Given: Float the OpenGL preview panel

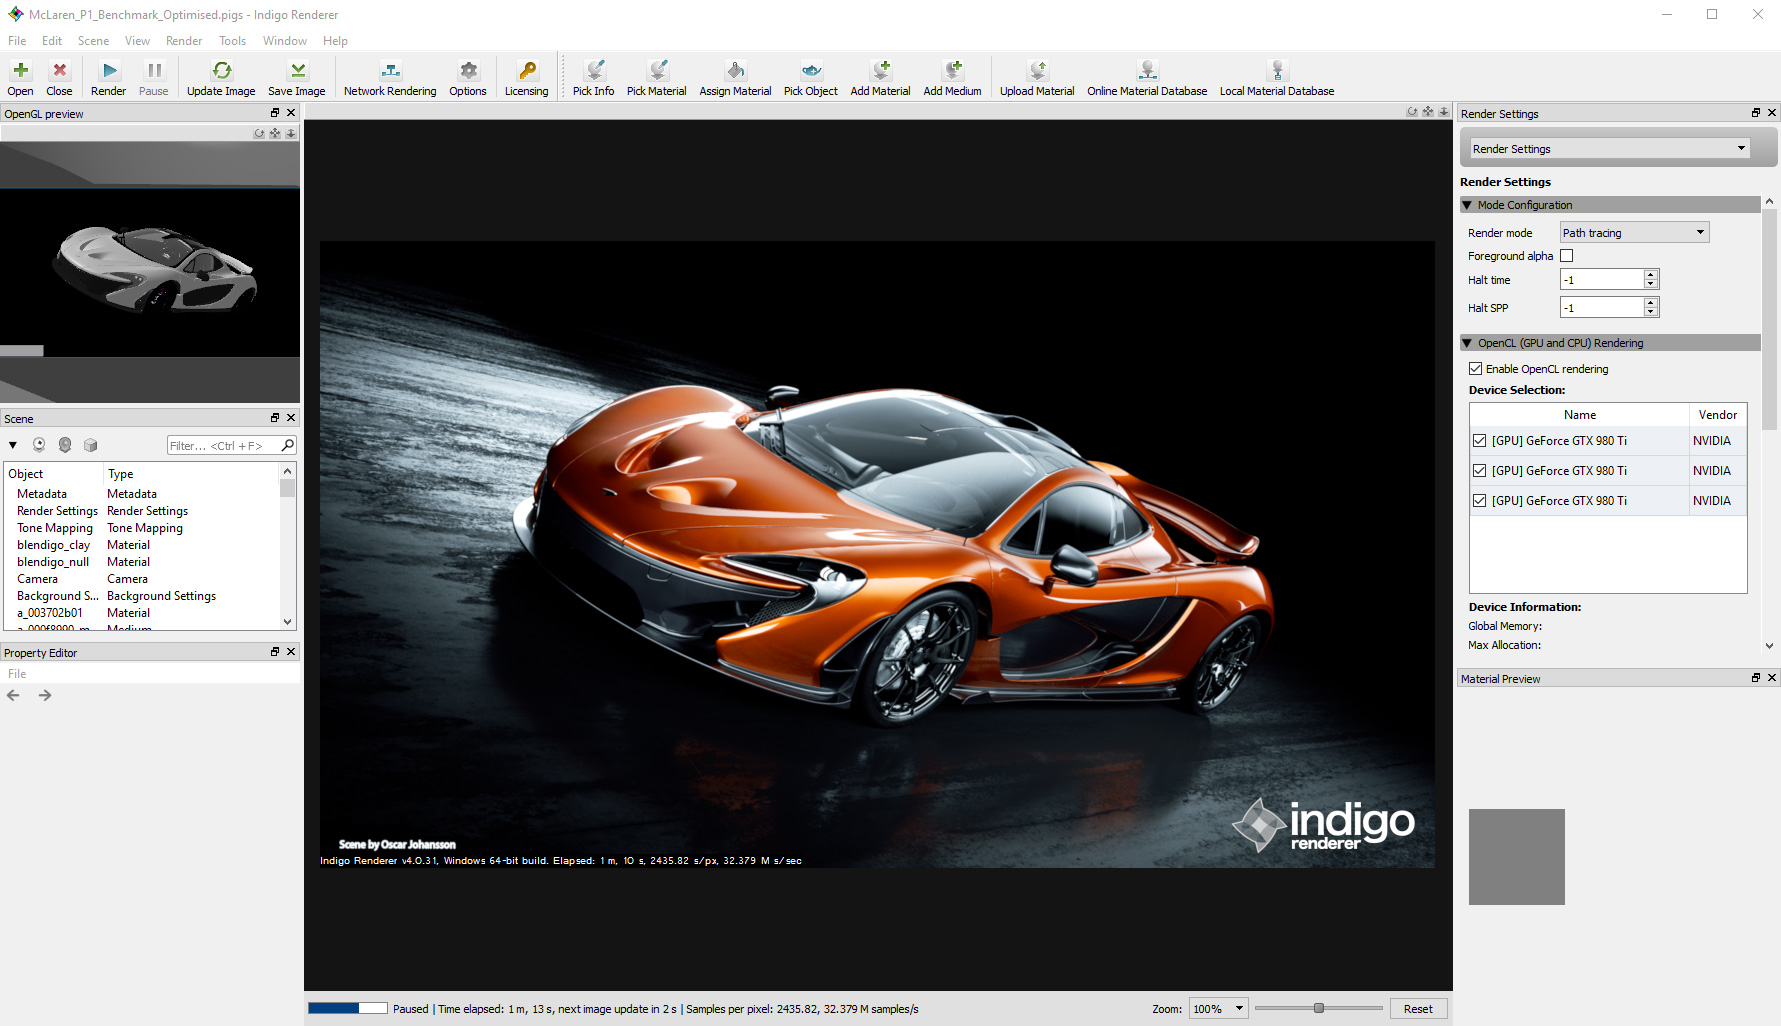Looking at the screenshot, I should (275, 113).
